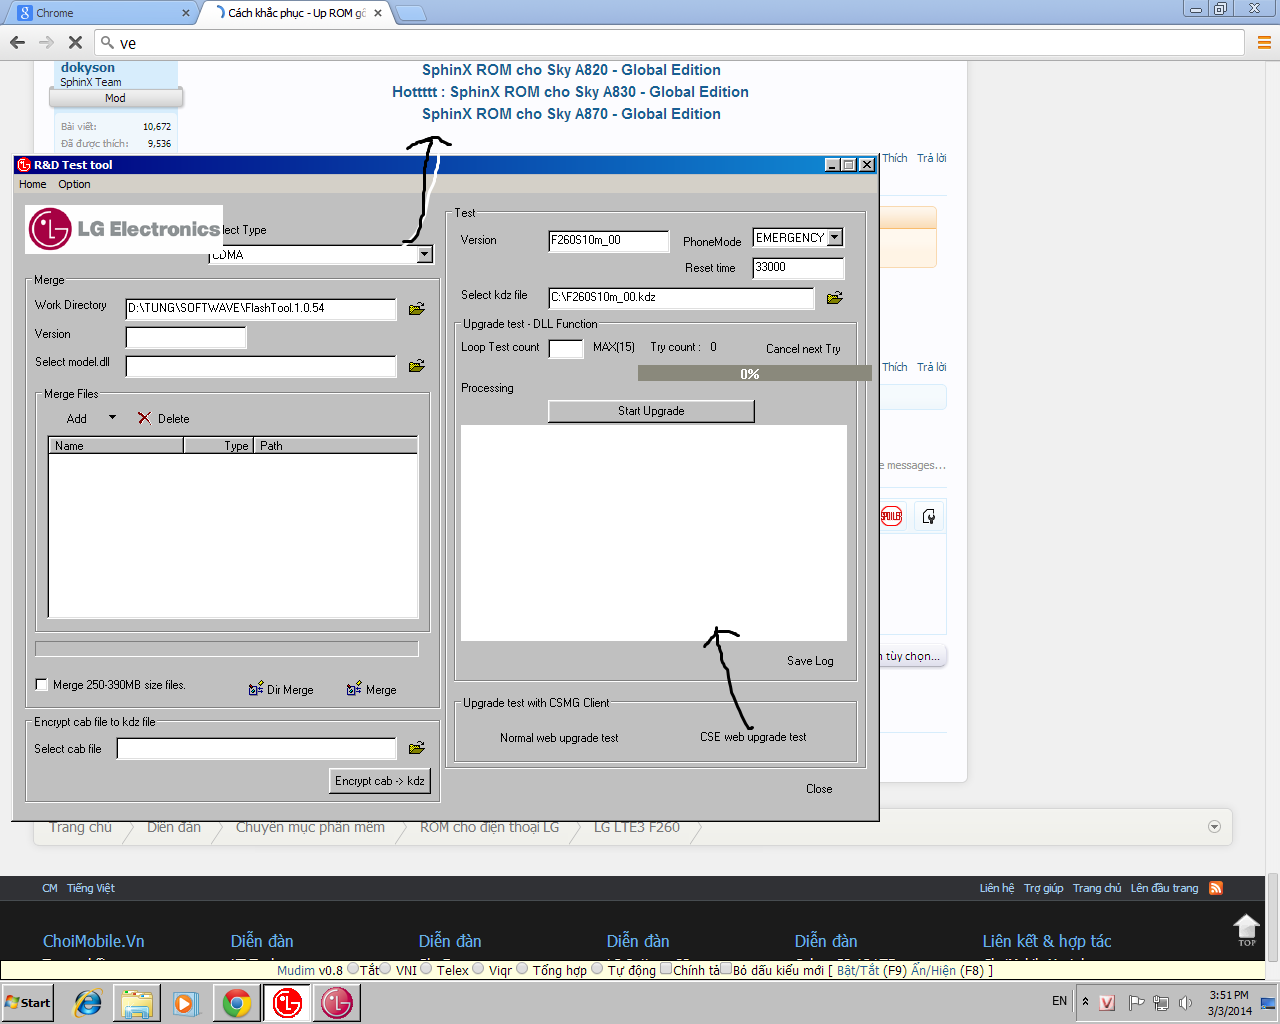Browse for Select model.dll file icon
Viewport: 1280px width, 1024px height.
coord(417,366)
